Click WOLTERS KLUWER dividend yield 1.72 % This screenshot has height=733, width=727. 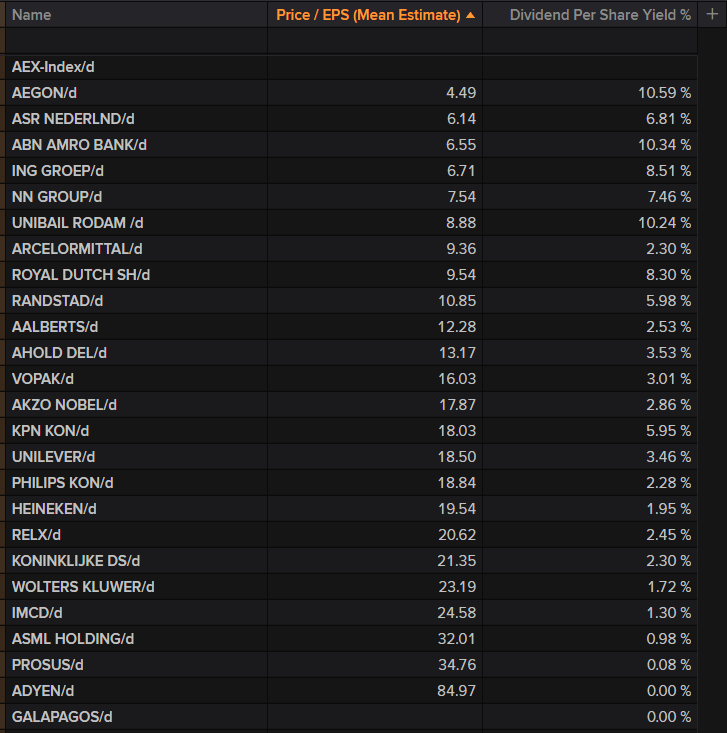tap(669, 587)
